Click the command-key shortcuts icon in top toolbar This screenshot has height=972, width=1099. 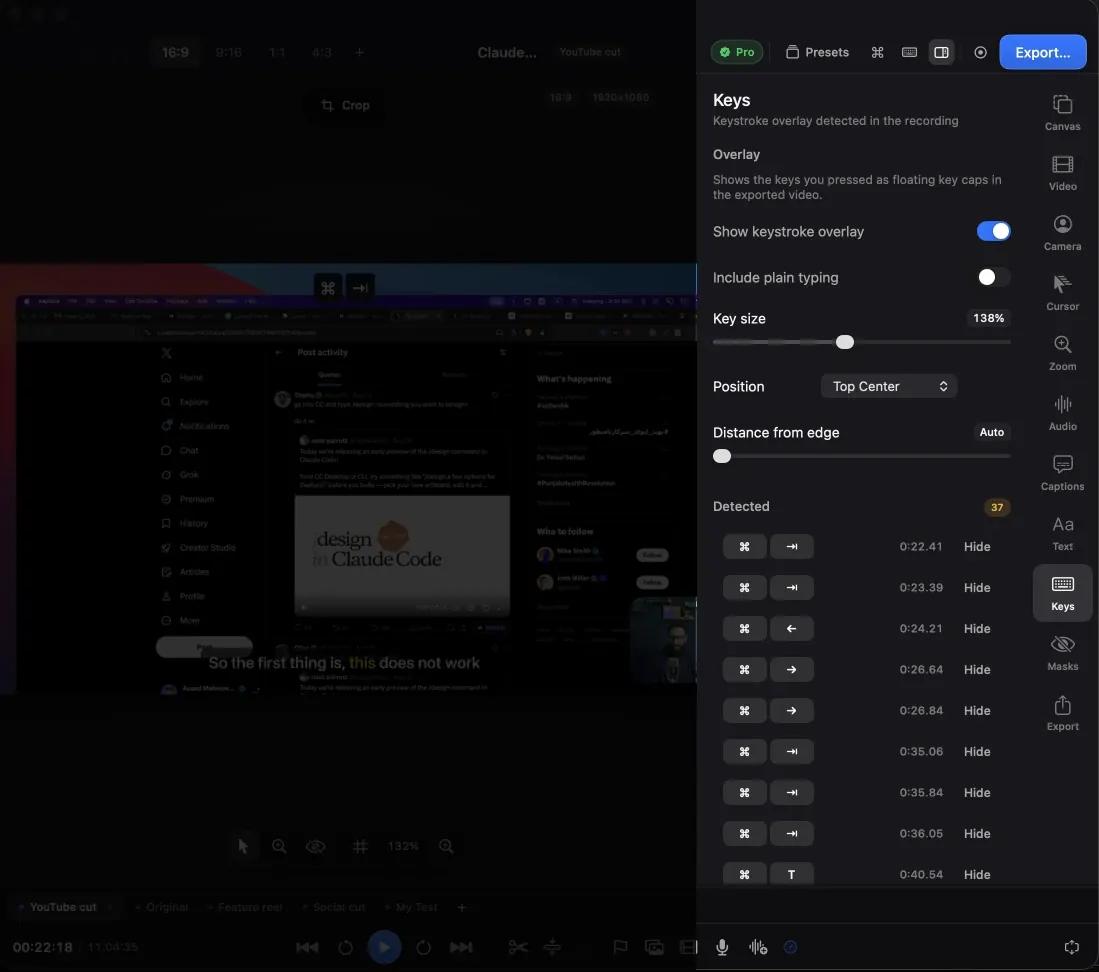point(877,52)
